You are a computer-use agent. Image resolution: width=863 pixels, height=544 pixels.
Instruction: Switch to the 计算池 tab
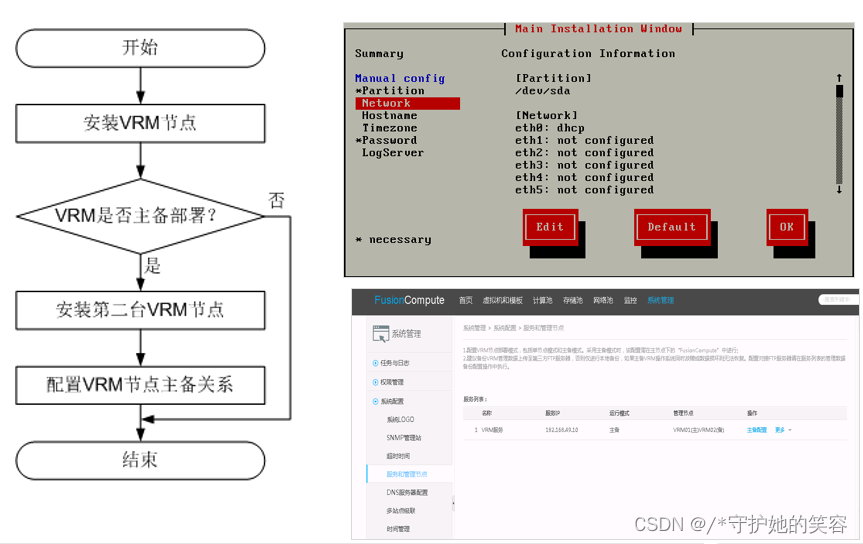tap(542, 300)
